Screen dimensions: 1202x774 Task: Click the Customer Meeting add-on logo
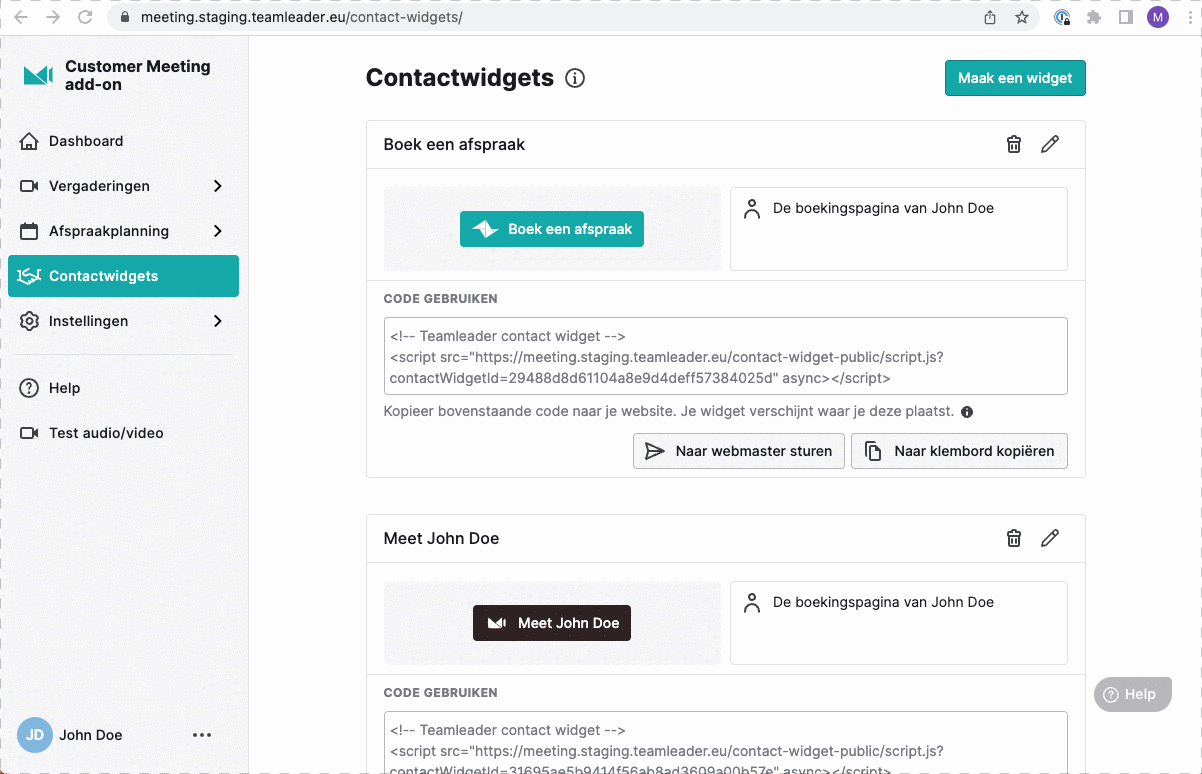tap(38, 76)
